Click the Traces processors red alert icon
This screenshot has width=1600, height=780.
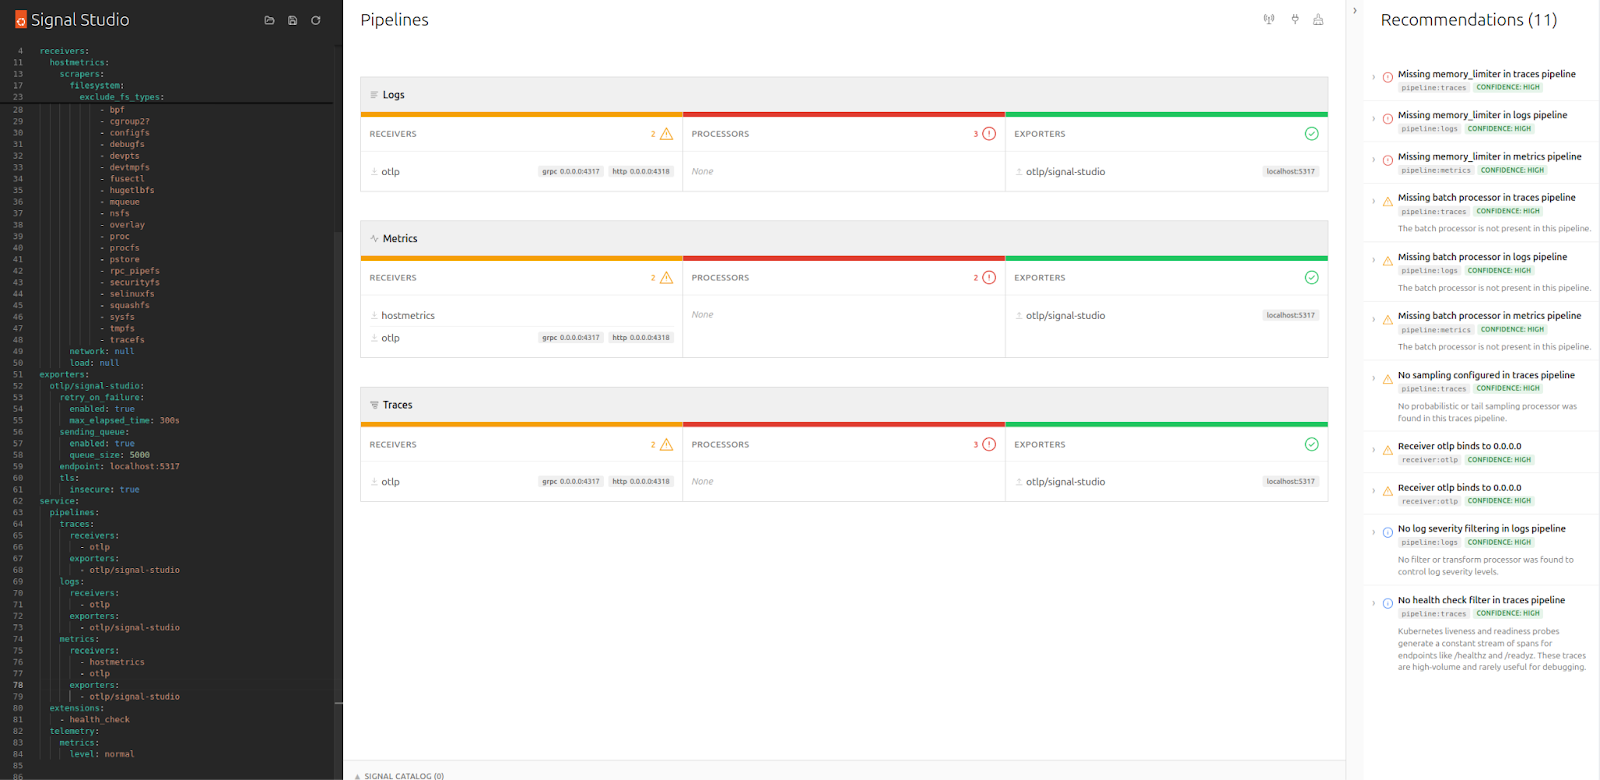coord(989,445)
